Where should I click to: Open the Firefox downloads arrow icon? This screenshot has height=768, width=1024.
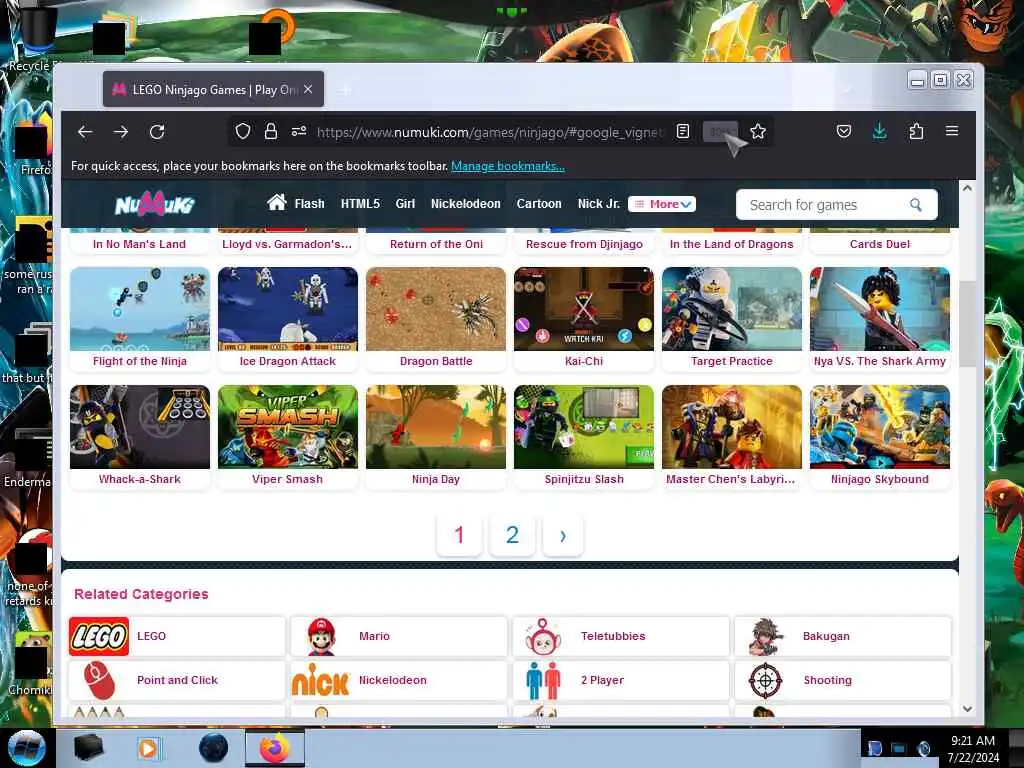880,131
